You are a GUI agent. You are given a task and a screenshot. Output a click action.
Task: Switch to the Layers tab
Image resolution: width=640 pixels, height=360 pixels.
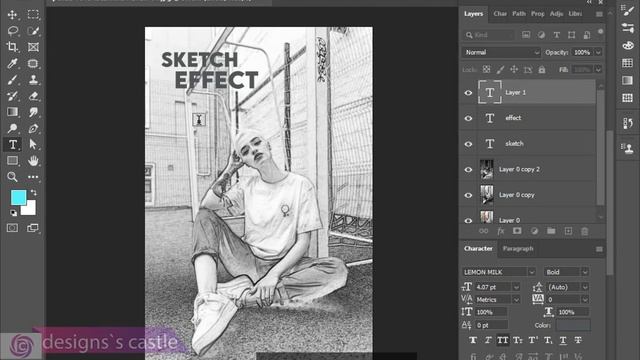(473, 14)
